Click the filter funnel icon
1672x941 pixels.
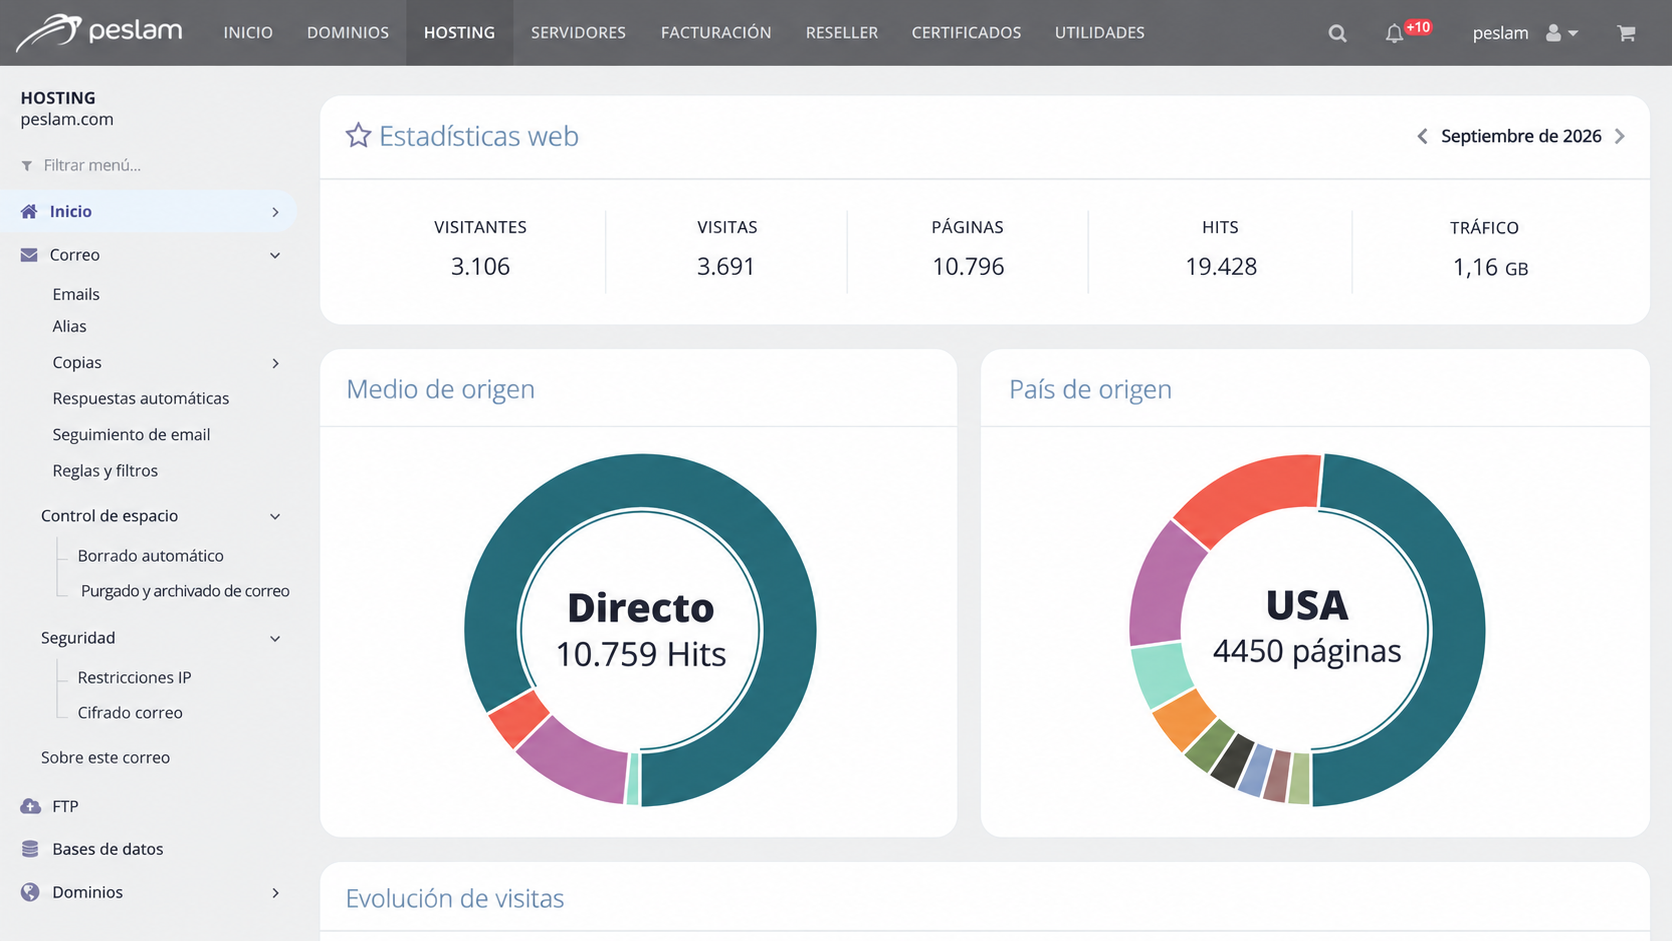[x=27, y=166]
